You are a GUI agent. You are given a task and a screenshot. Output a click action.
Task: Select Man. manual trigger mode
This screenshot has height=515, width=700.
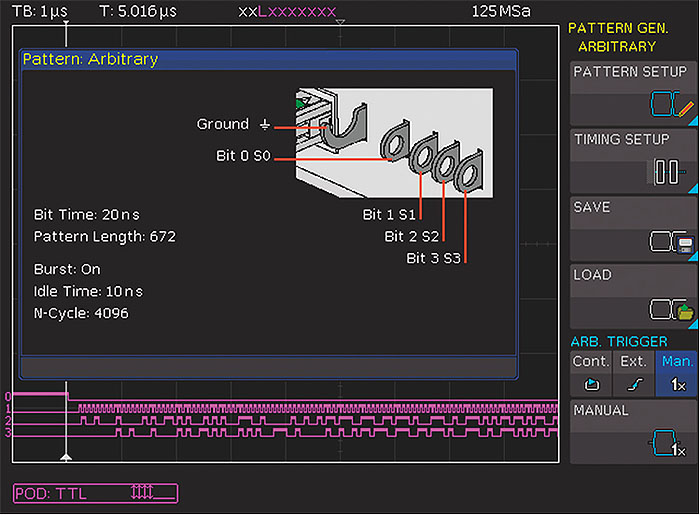click(676, 372)
